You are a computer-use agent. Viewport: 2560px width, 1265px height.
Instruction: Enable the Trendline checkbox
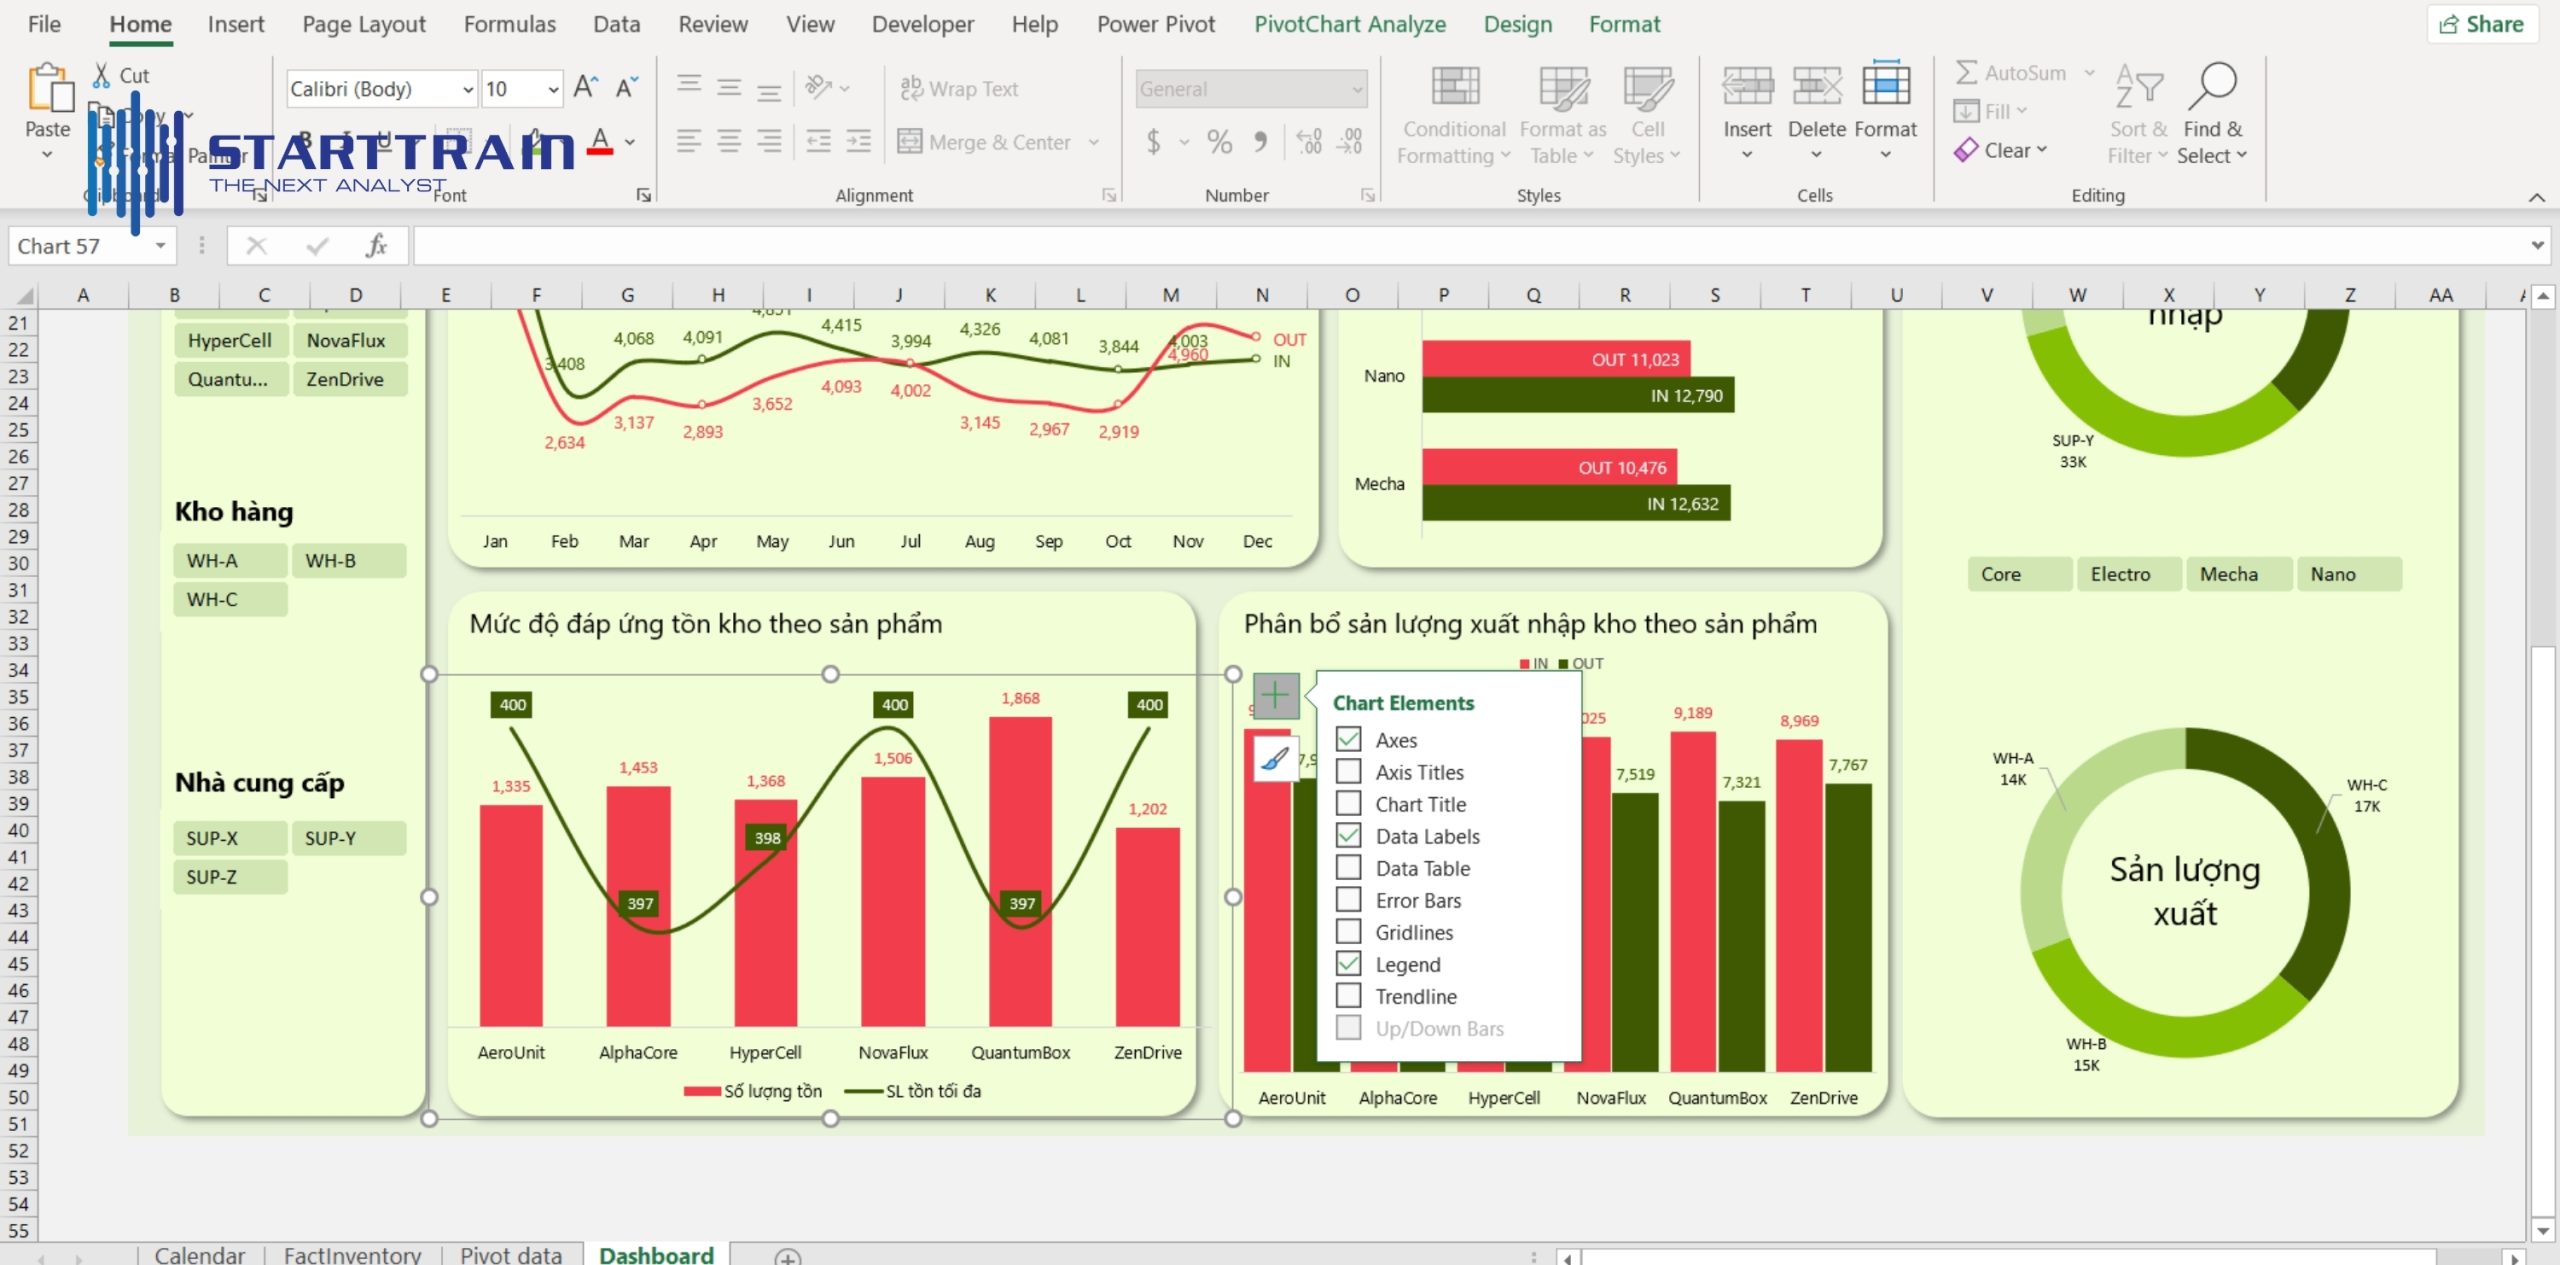point(1348,996)
